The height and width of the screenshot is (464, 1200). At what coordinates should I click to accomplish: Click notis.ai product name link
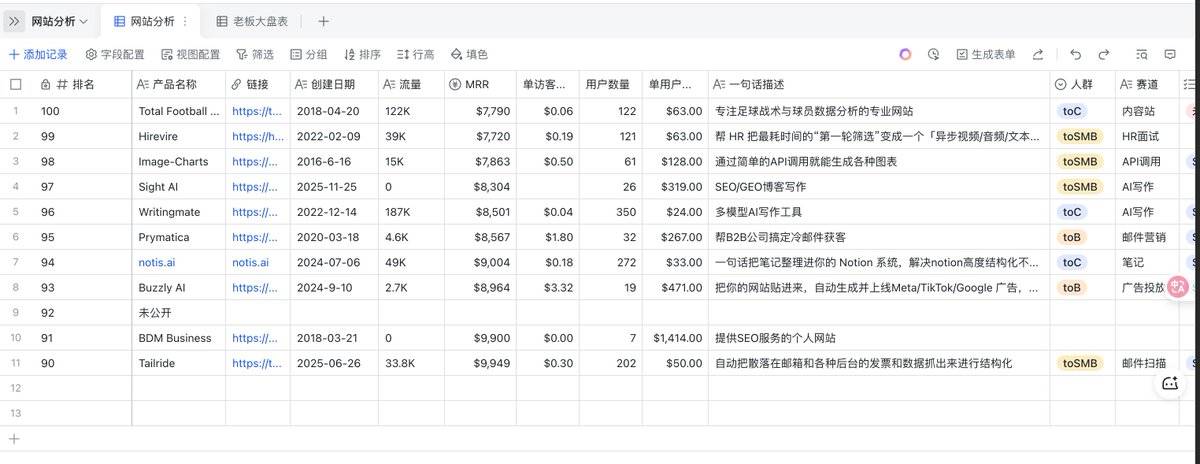157,262
